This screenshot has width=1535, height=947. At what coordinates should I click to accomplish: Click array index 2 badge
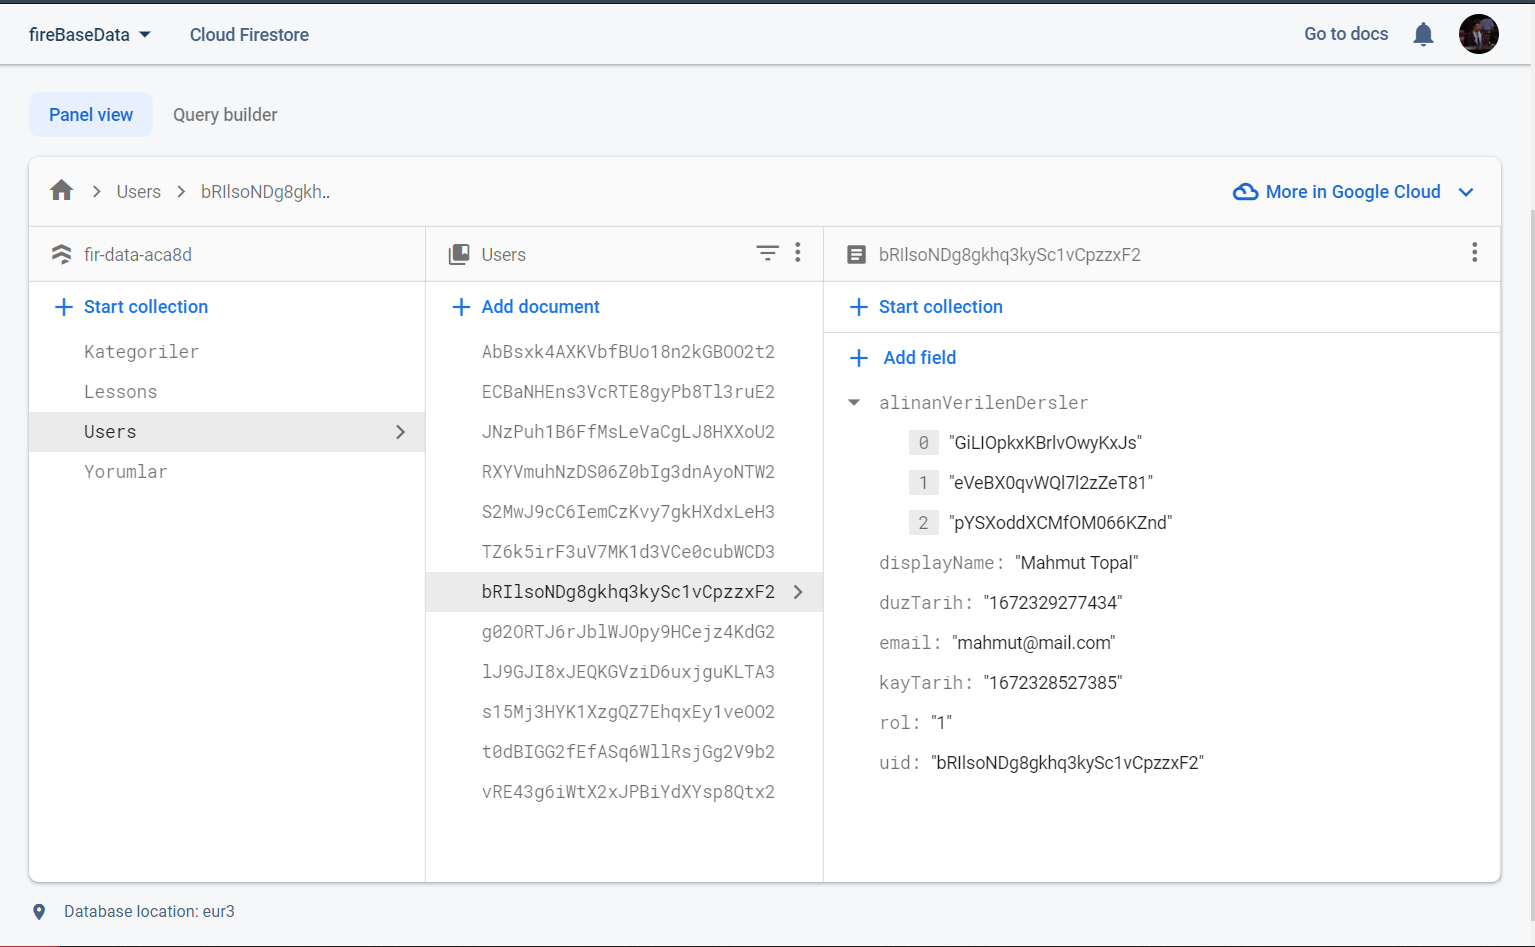[923, 523]
